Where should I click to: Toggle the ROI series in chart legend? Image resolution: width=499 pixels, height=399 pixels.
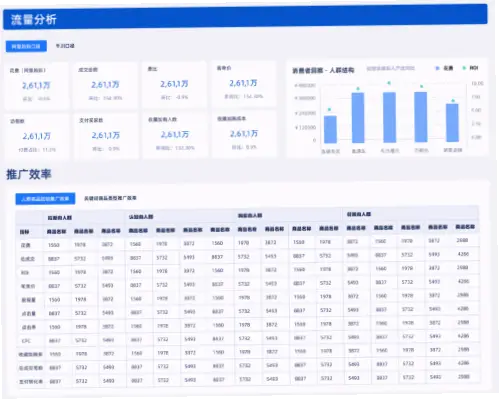click(x=474, y=68)
